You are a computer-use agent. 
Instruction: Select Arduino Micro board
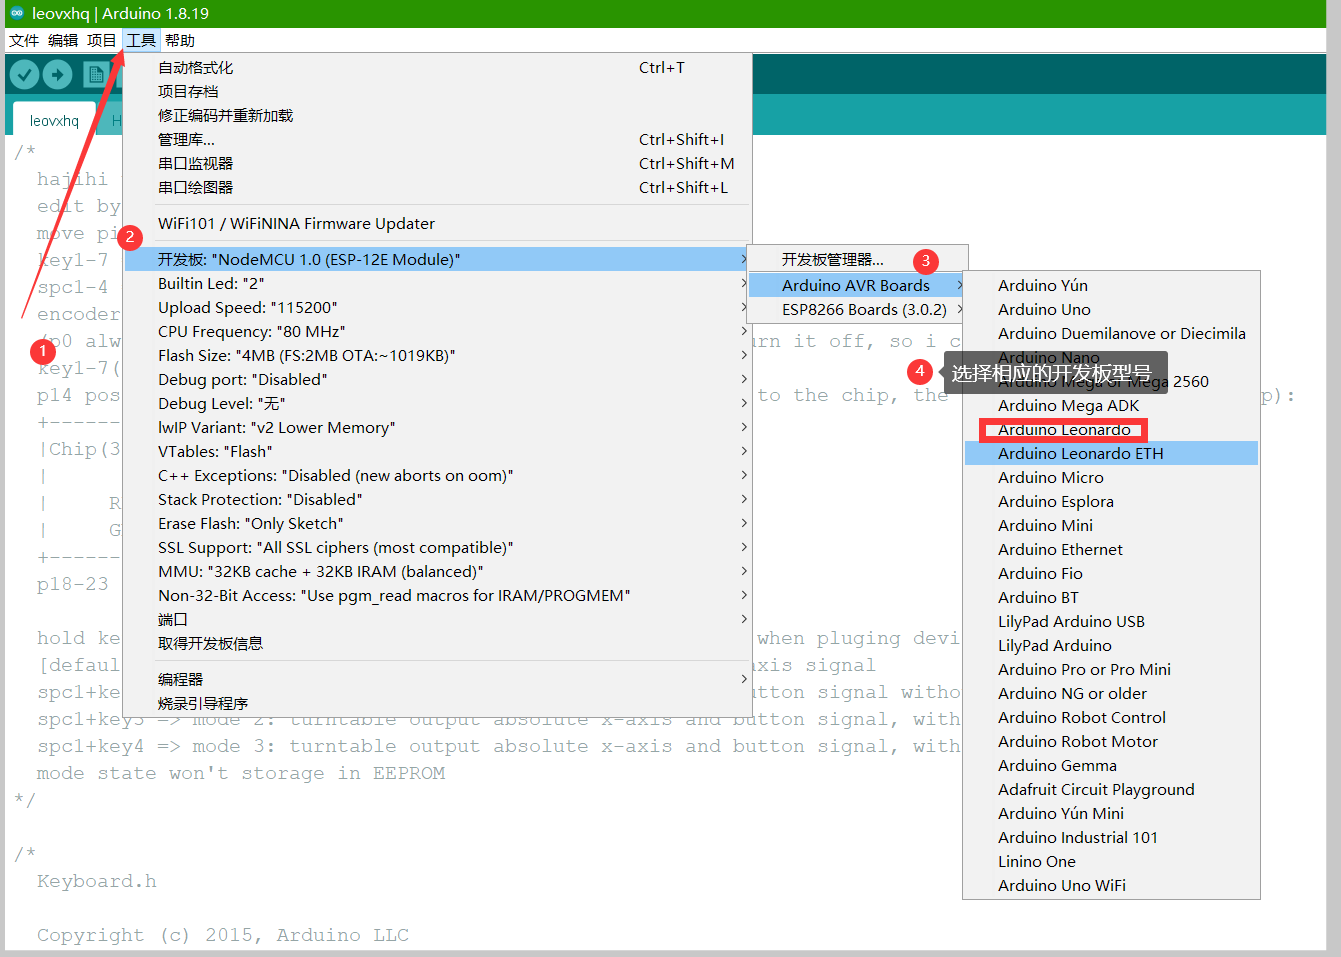1111,478
